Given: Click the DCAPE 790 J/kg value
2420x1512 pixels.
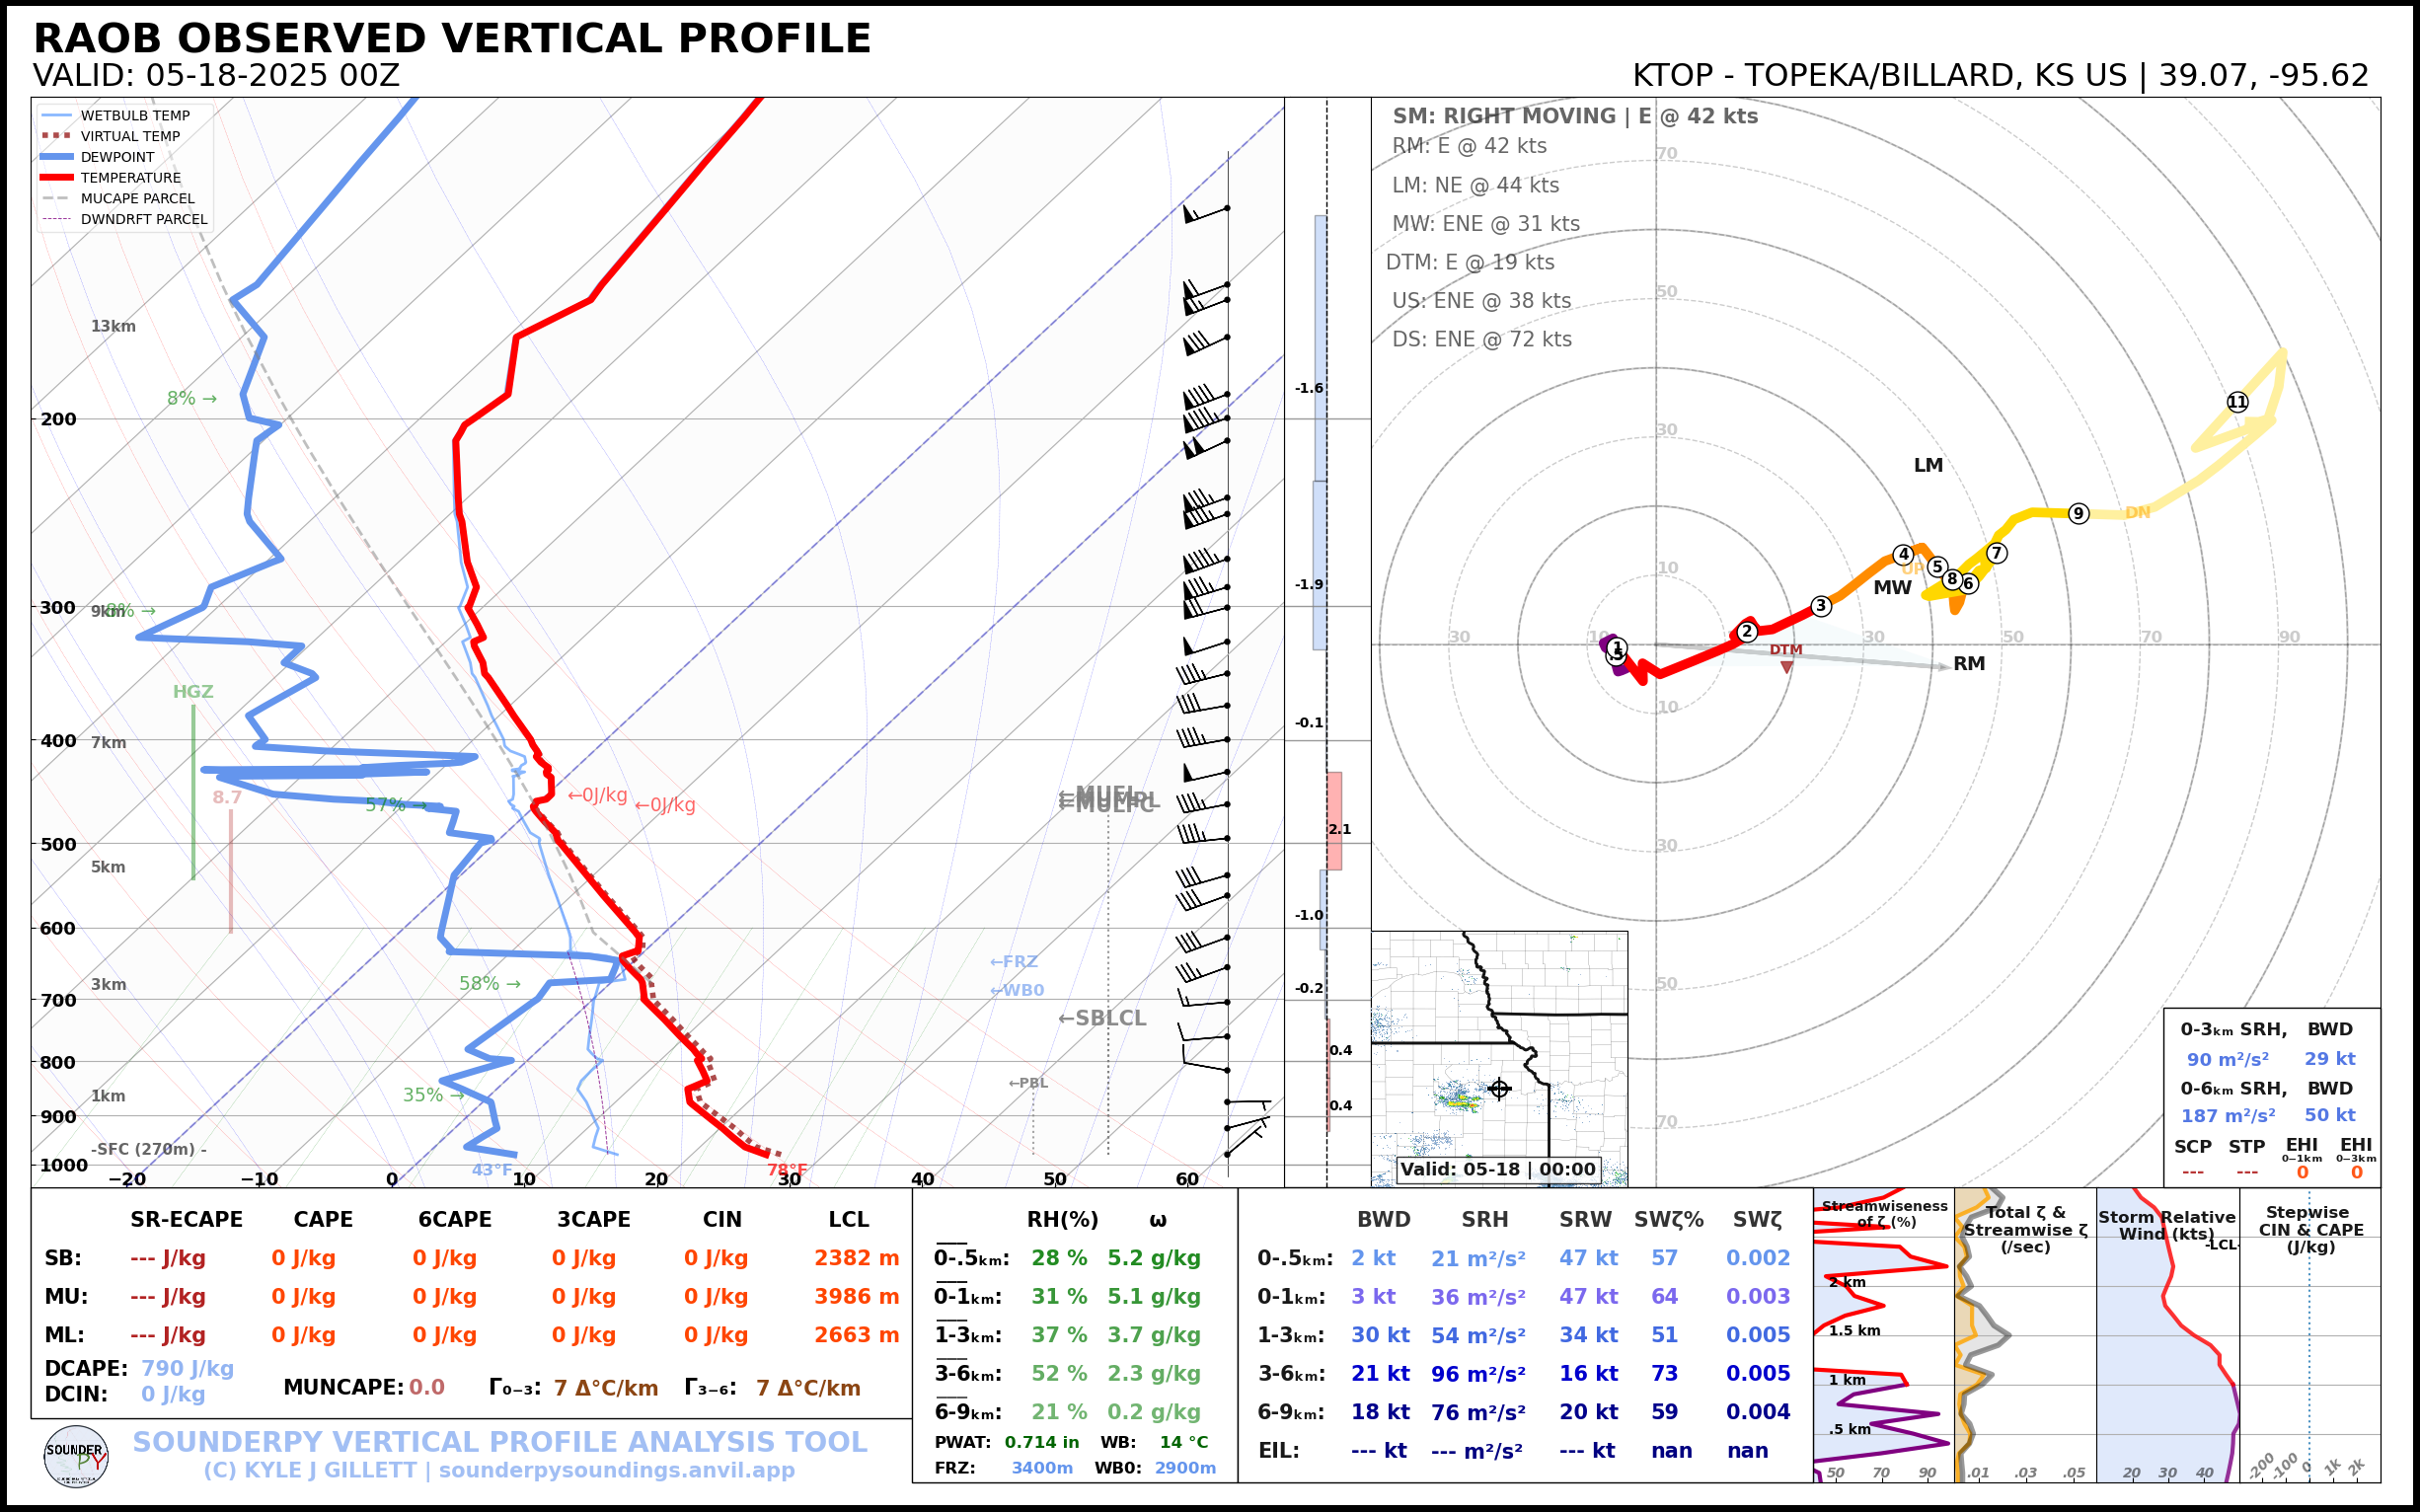Looking at the screenshot, I should click(187, 1368).
